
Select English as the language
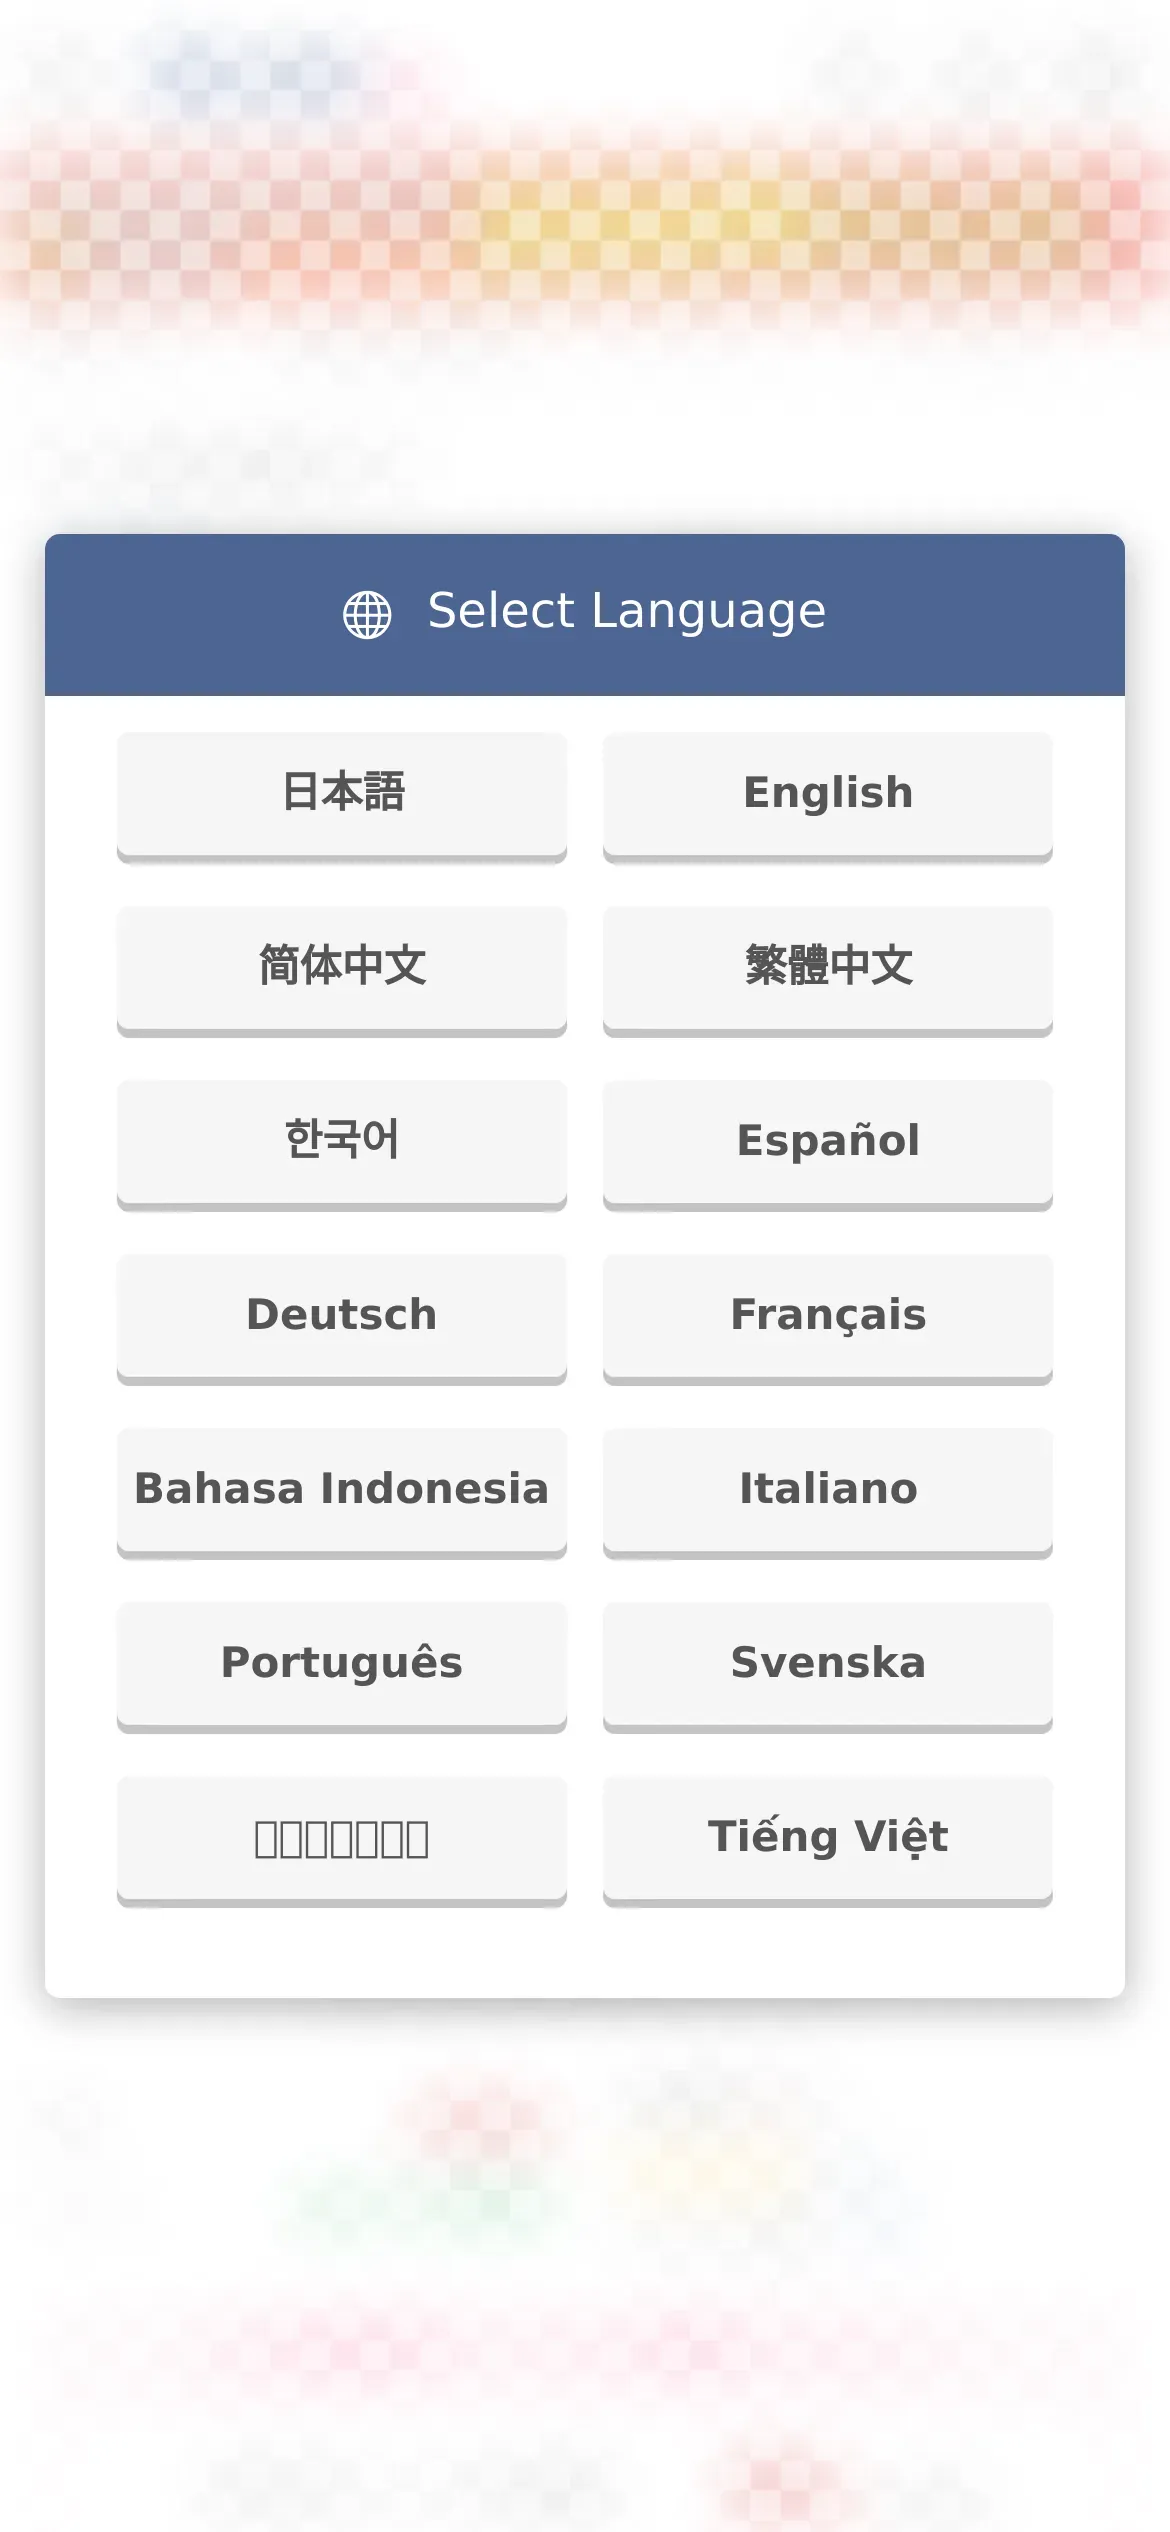pyautogui.click(x=828, y=797)
